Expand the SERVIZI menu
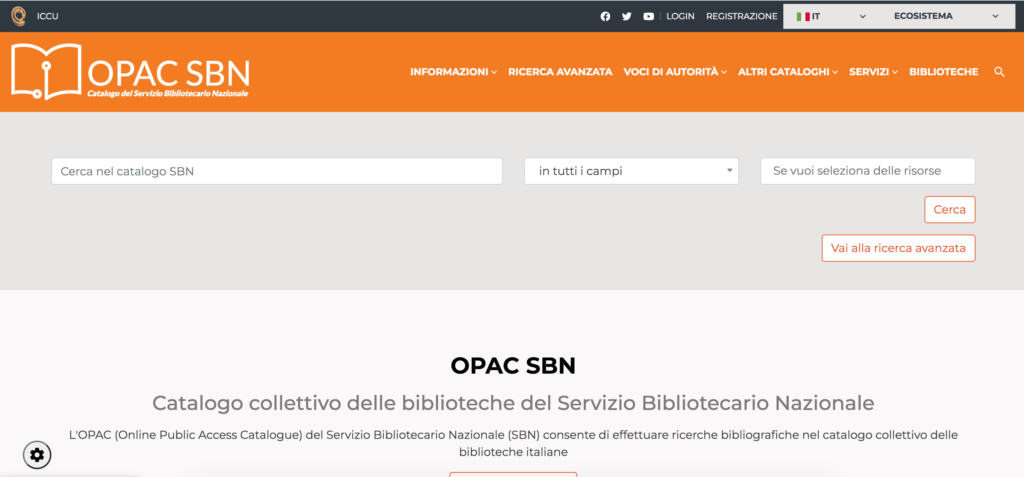1024x477 pixels. coord(874,72)
